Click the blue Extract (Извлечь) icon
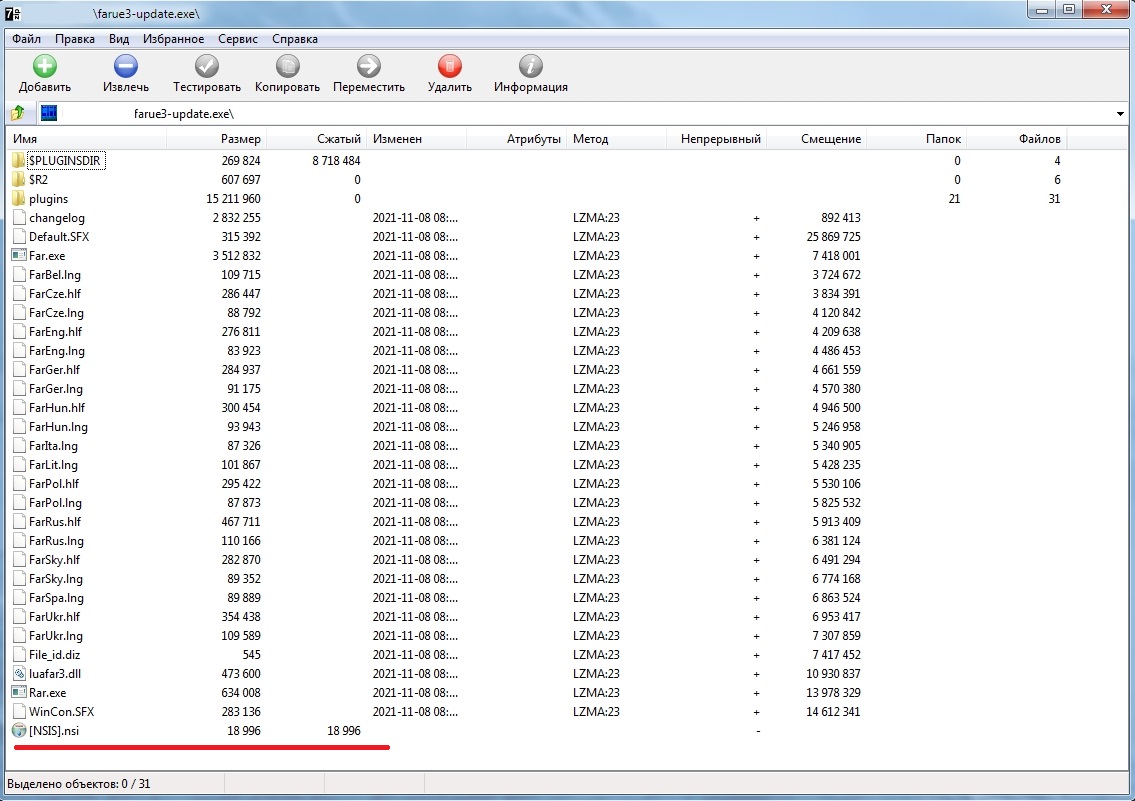Viewport: 1135px width, 801px height. click(x=126, y=66)
